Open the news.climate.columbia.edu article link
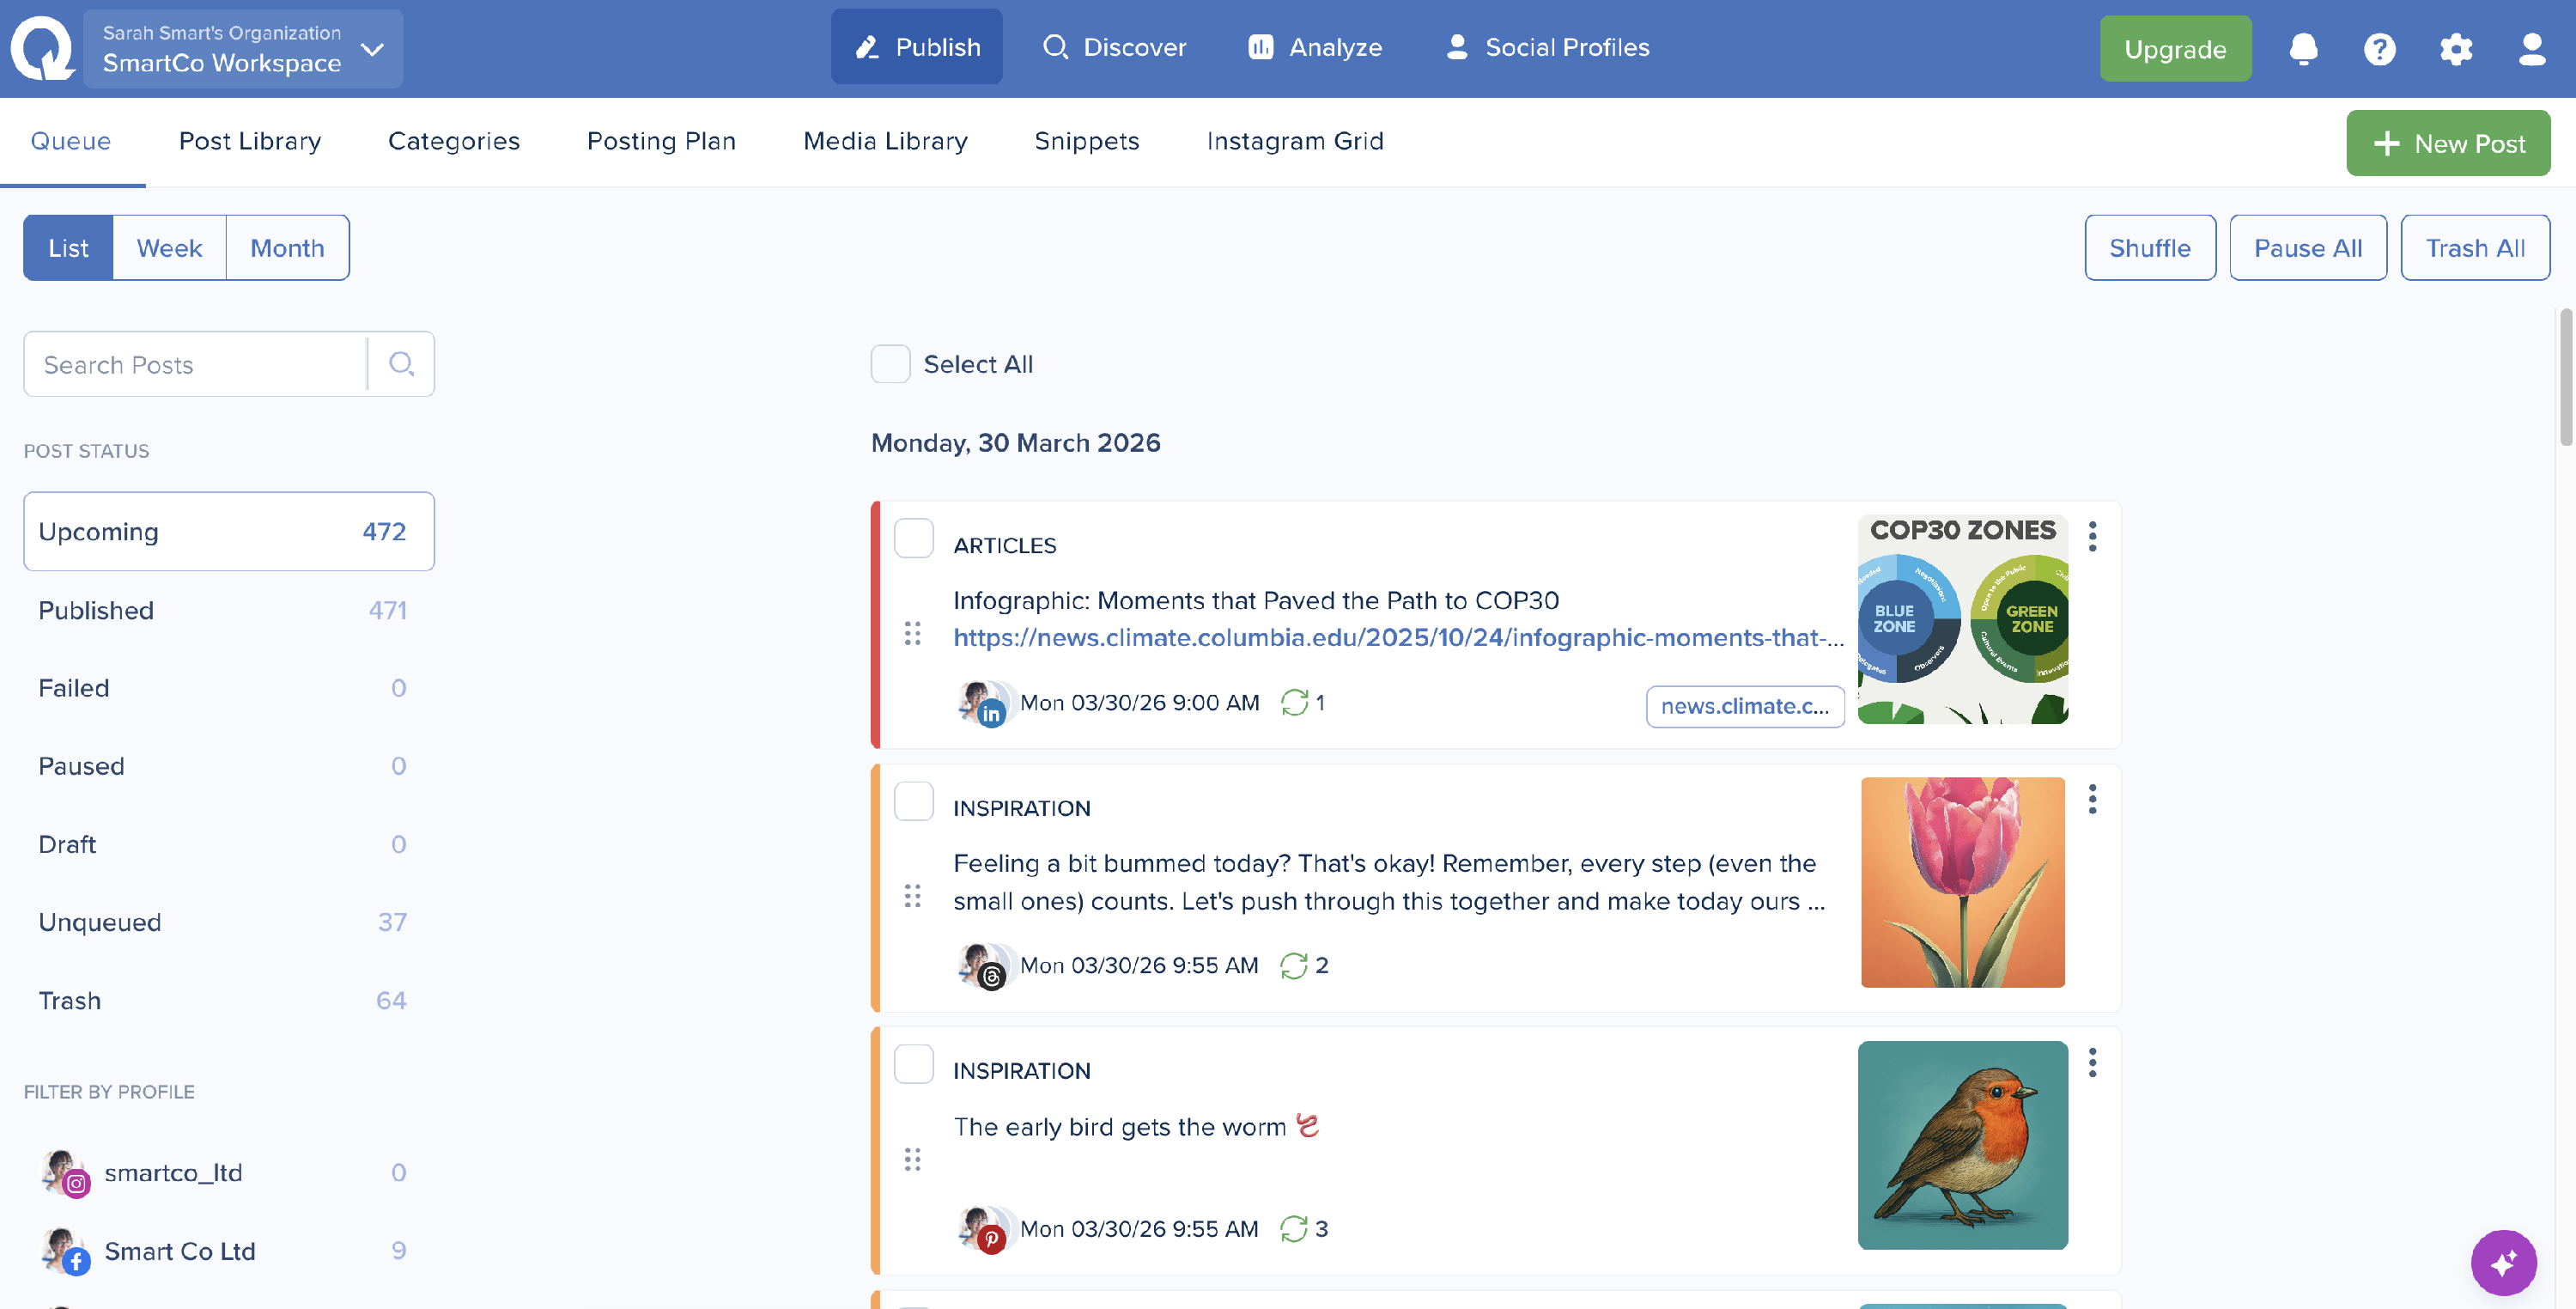The image size is (2576, 1309). coord(1398,637)
